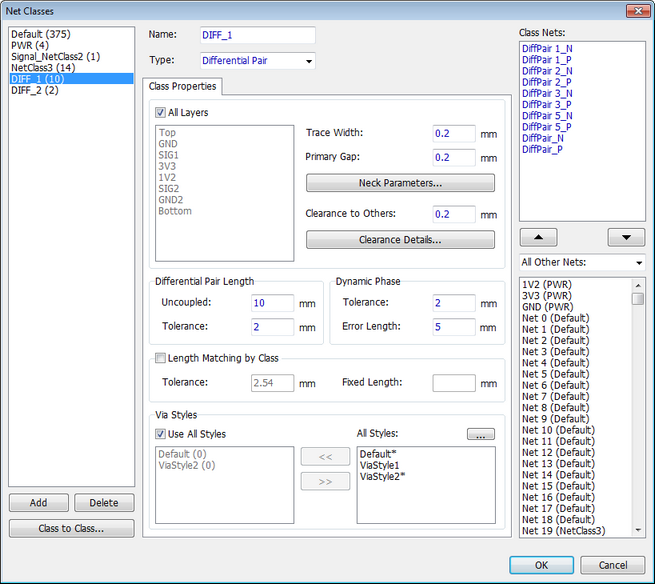Click the Cancel button
This screenshot has width=655, height=584.
(x=613, y=565)
